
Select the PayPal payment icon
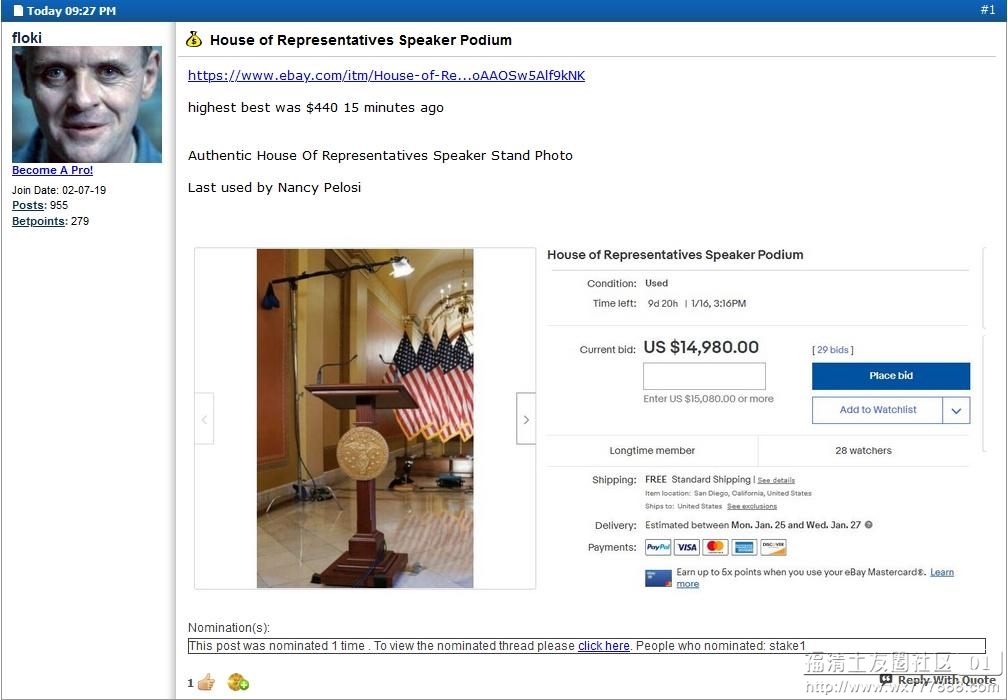coord(658,547)
